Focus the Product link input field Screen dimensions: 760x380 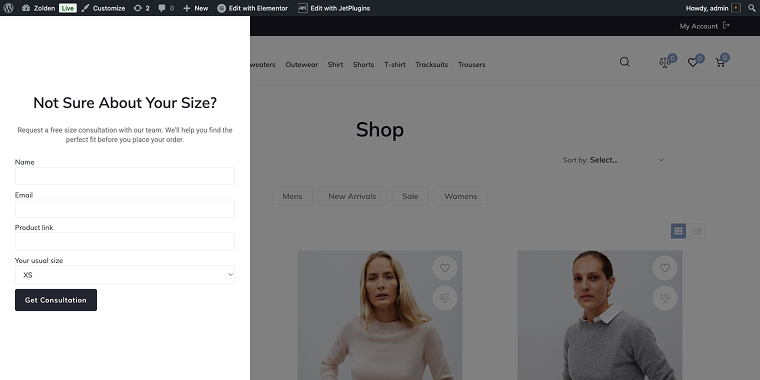click(125, 241)
